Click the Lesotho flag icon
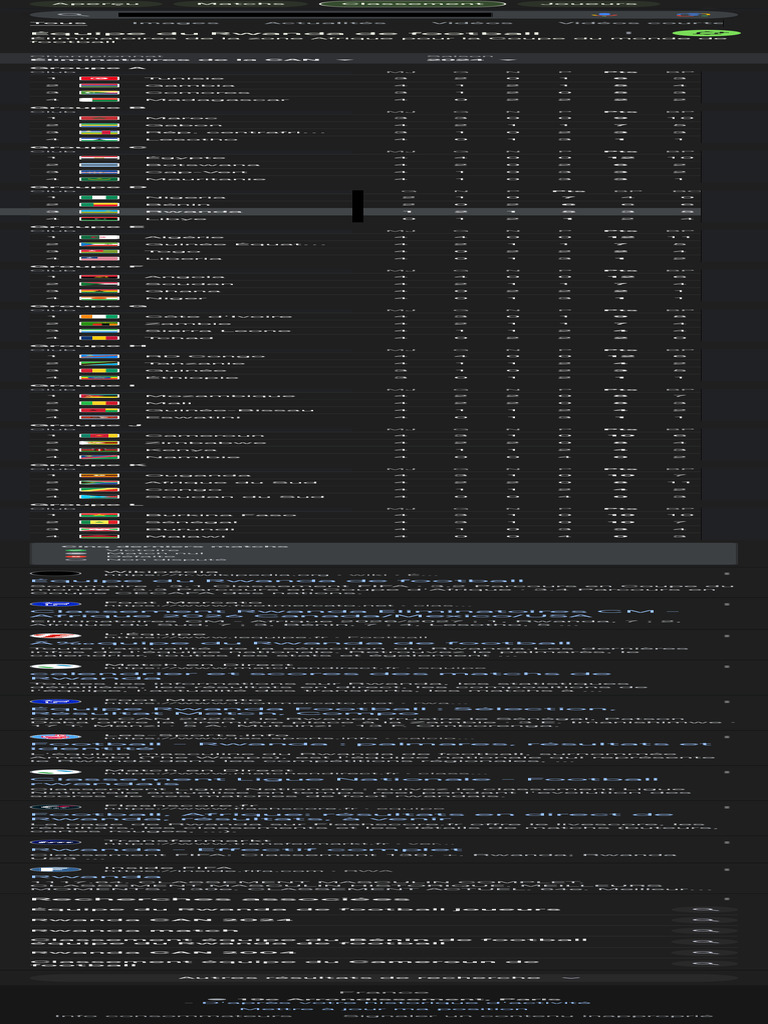This screenshot has width=768, height=1024. pos(99,139)
